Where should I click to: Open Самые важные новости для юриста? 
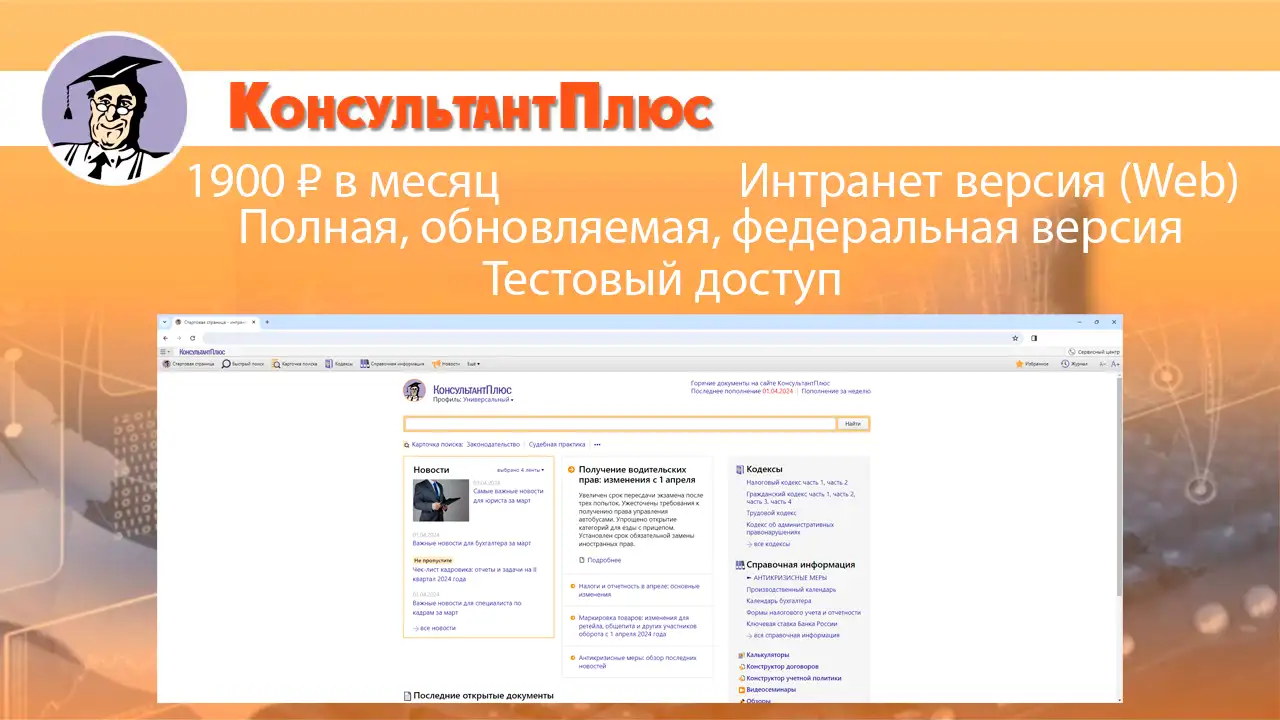[508, 495]
